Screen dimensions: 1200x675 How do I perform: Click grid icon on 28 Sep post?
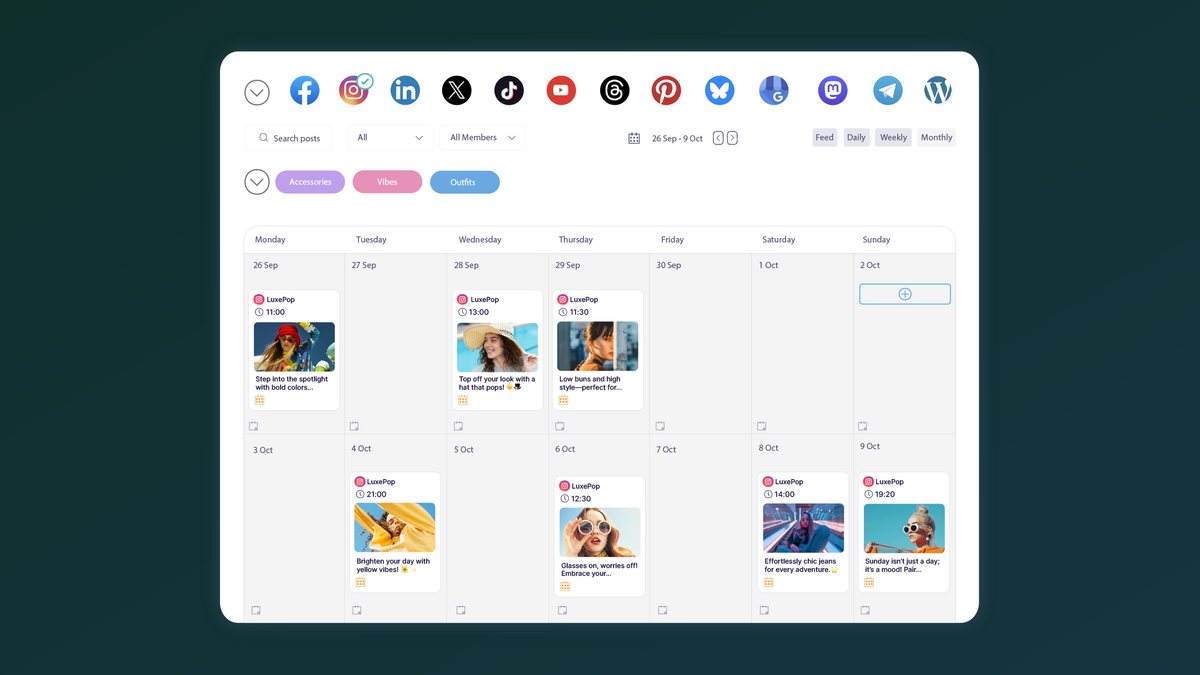[463, 400]
